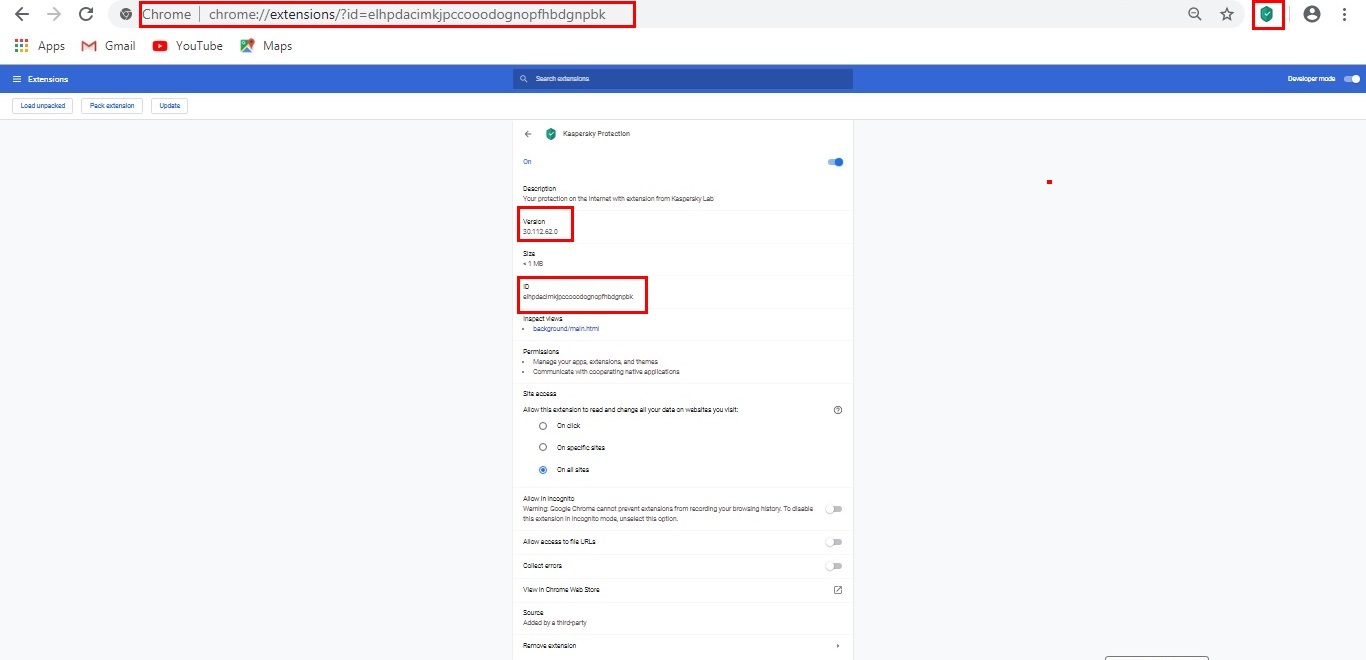Image resolution: width=1366 pixels, height=660 pixels.
Task: Click the description text about Kaspersky Lab
Action: tap(618, 199)
